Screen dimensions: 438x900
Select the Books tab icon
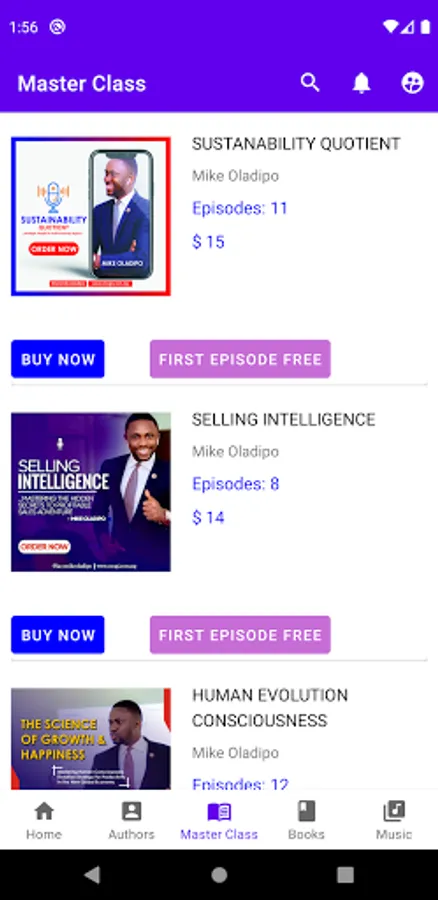tap(306, 811)
